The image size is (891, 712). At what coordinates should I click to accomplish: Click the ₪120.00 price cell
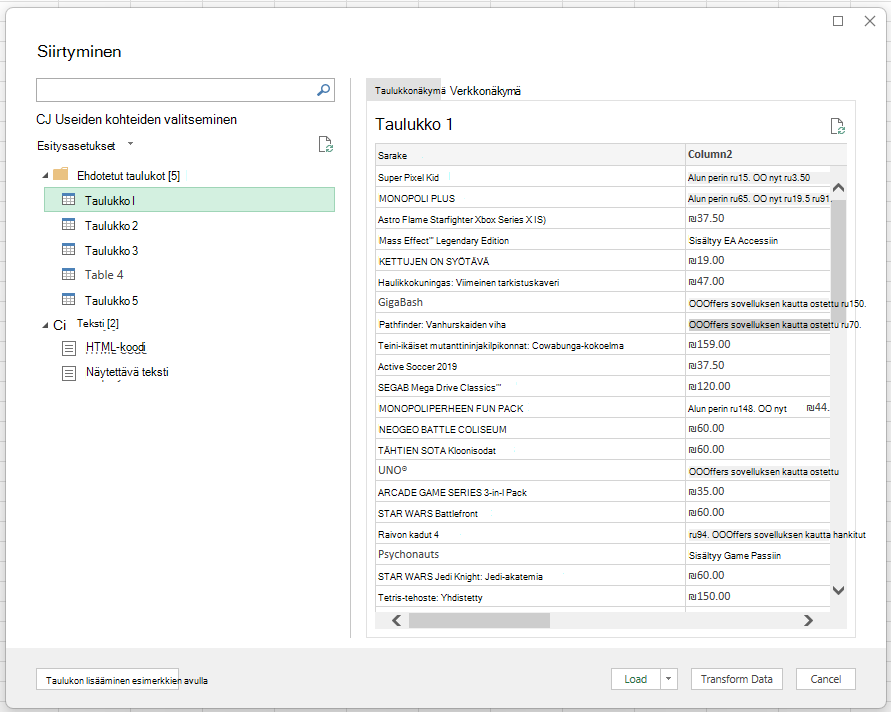point(758,386)
